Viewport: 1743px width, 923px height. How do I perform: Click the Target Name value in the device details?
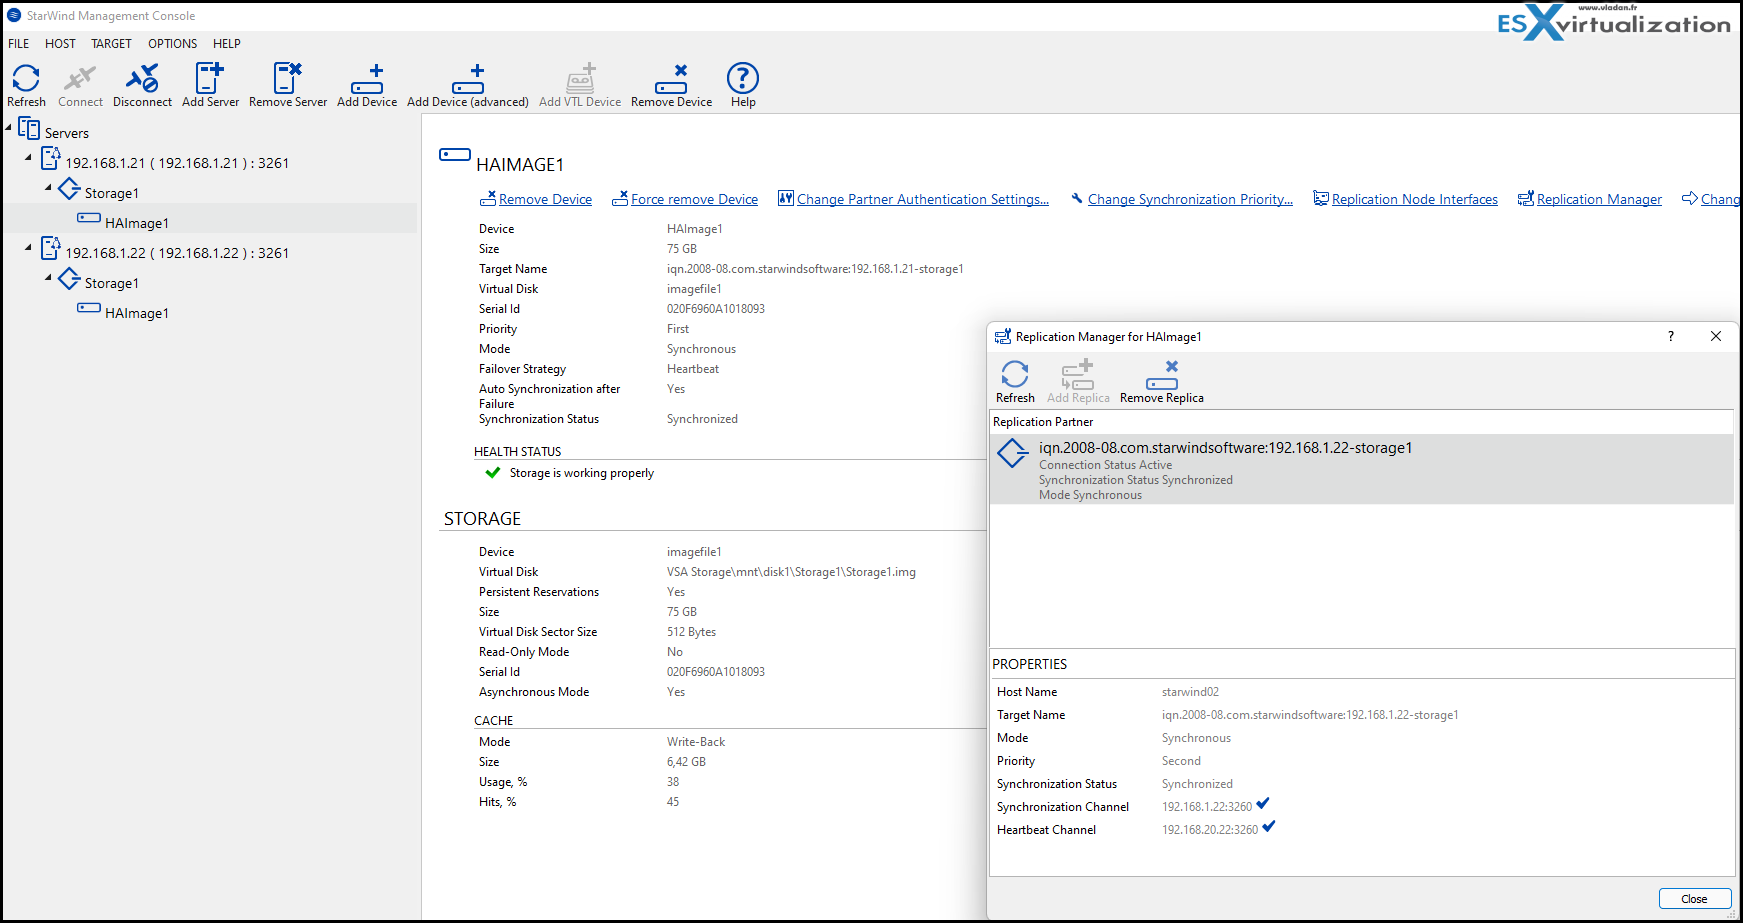pyautogui.click(x=815, y=269)
